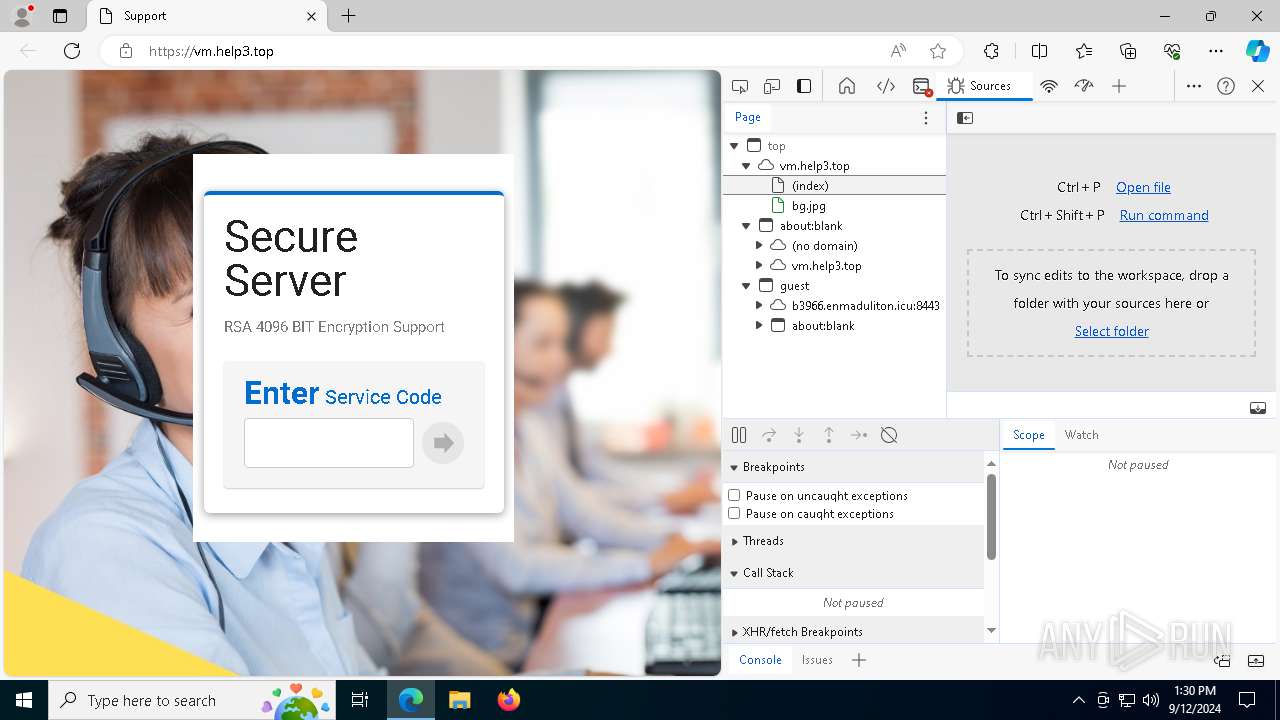Expand the (no domain) node
Viewport: 1280px width, 720px height.
click(x=759, y=246)
